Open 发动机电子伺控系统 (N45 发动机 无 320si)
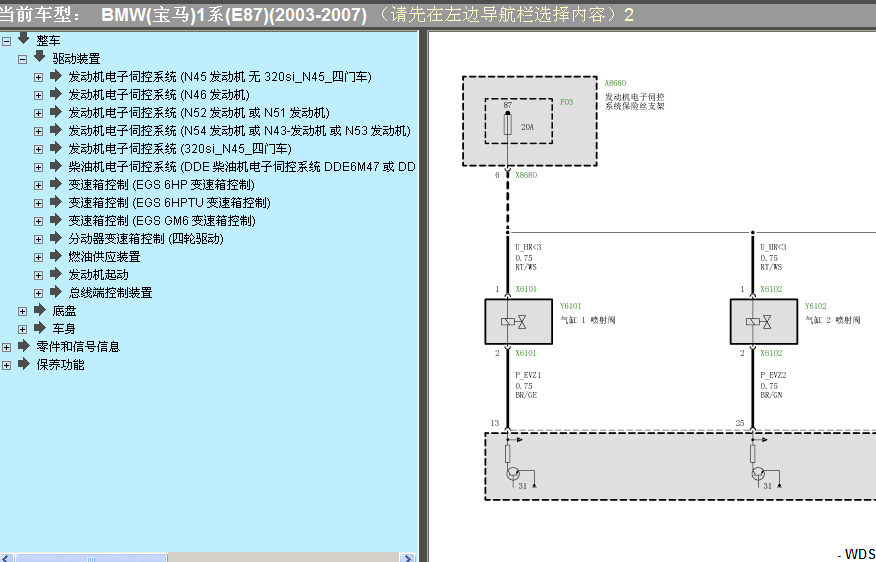The width and height of the screenshot is (876, 562). tap(220, 77)
